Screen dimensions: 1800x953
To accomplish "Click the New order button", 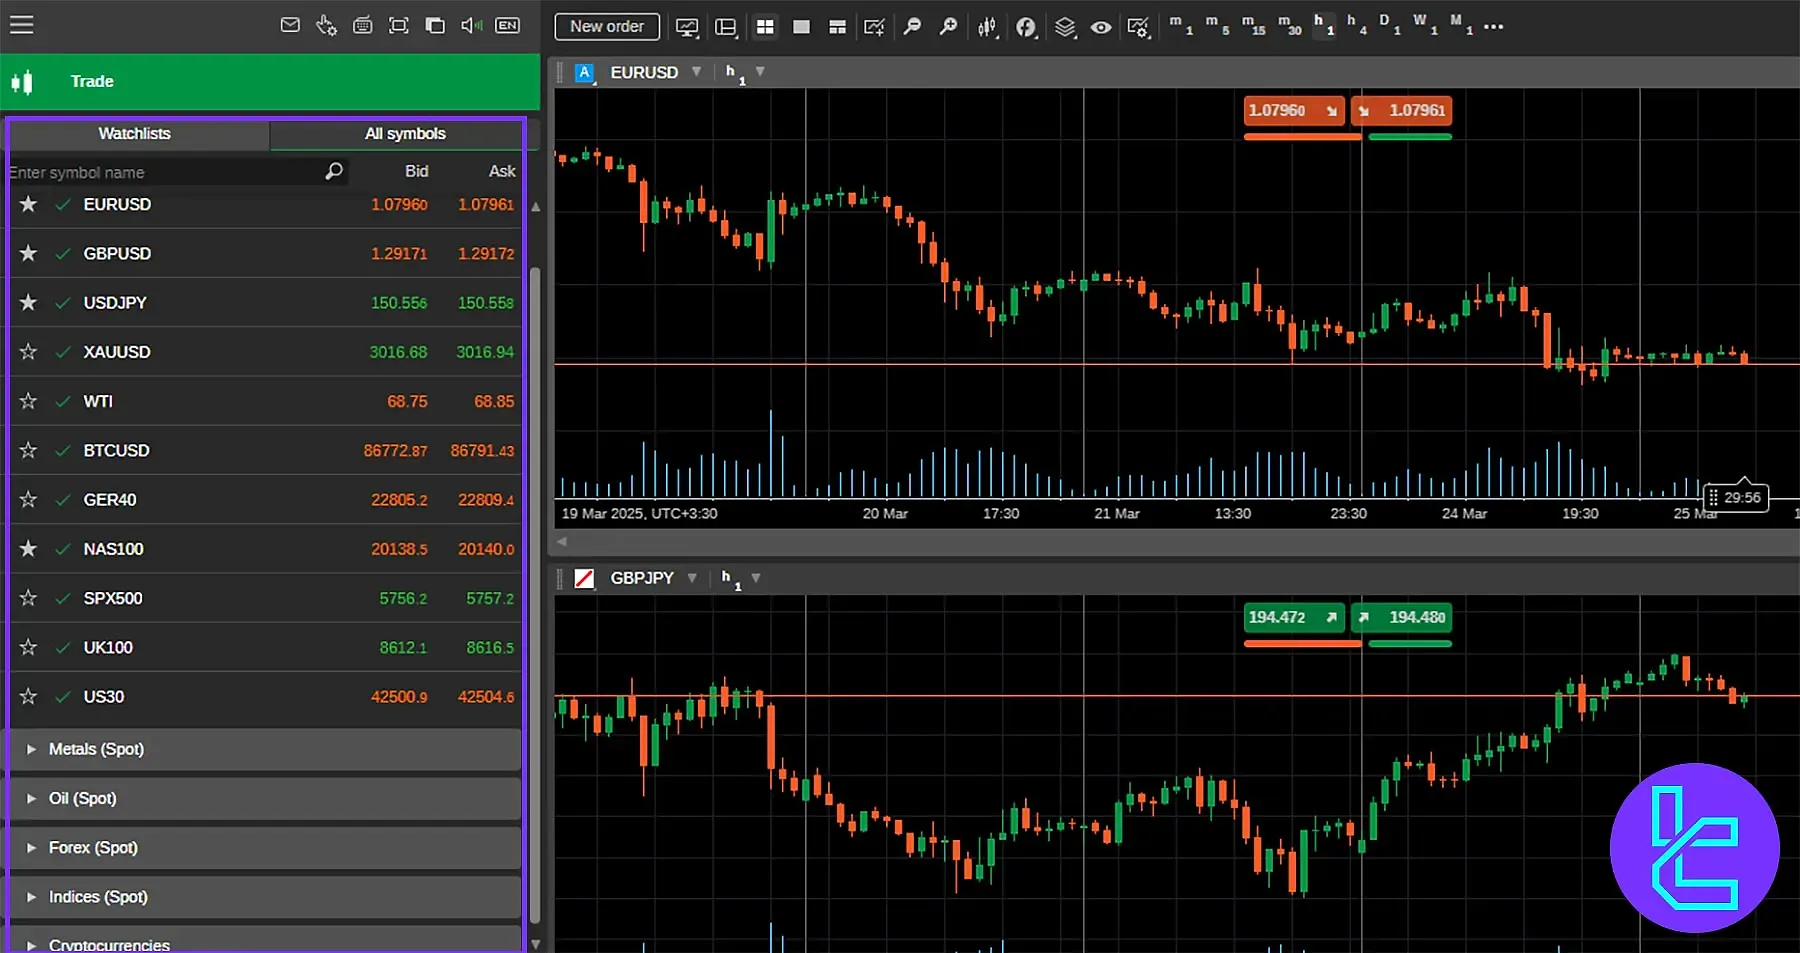I will click(607, 27).
